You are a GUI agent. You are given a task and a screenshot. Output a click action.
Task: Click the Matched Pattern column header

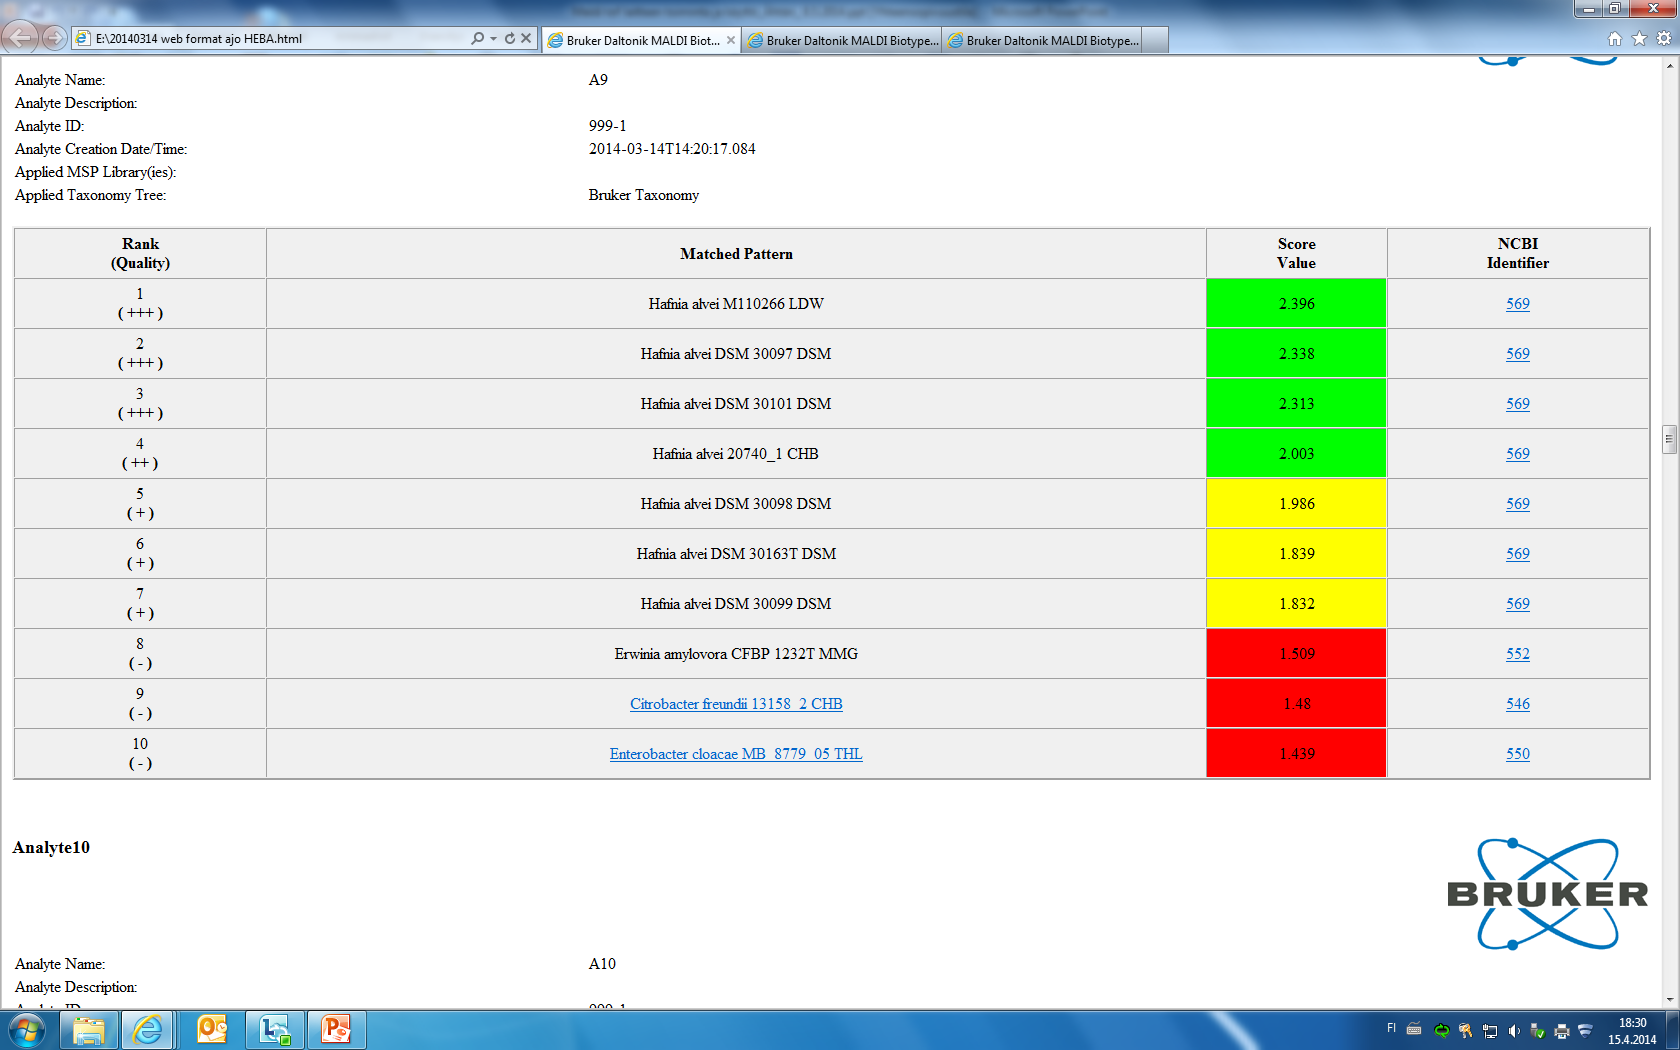pos(736,254)
